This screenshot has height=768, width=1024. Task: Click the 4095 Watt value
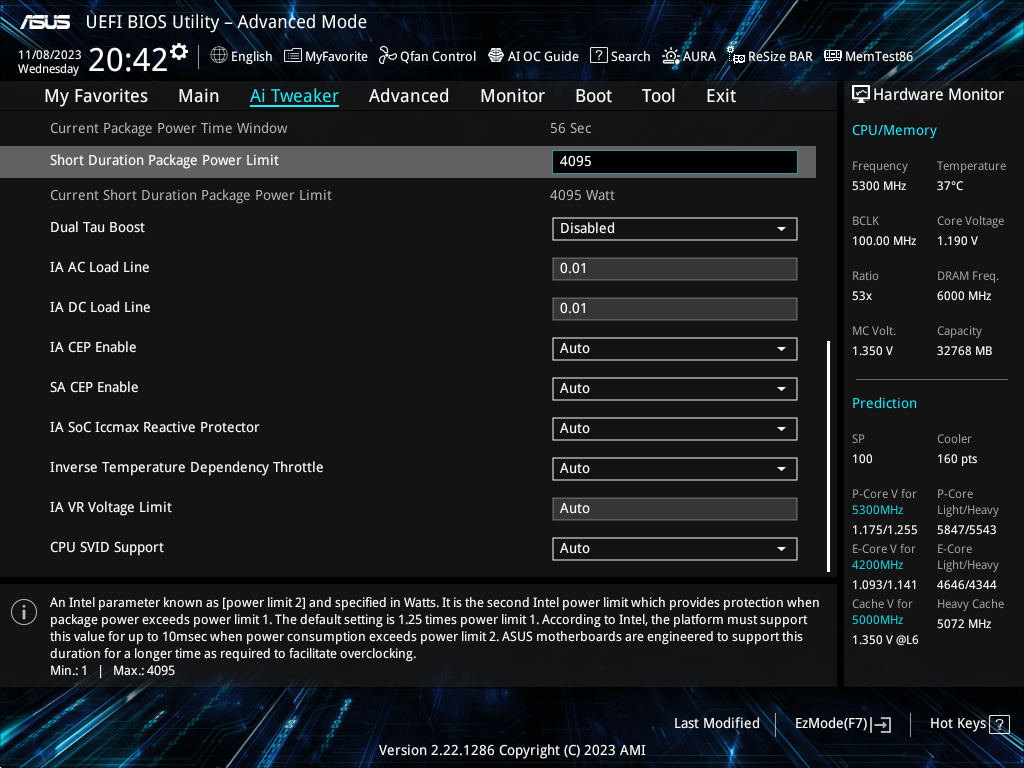pyautogui.click(x=582, y=195)
